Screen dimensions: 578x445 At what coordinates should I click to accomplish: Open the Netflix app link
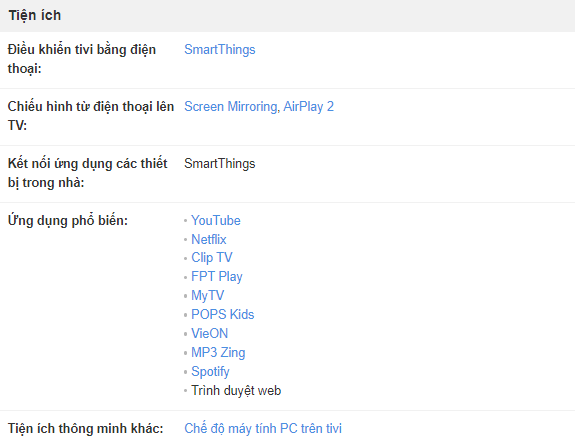(x=209, y=239)
